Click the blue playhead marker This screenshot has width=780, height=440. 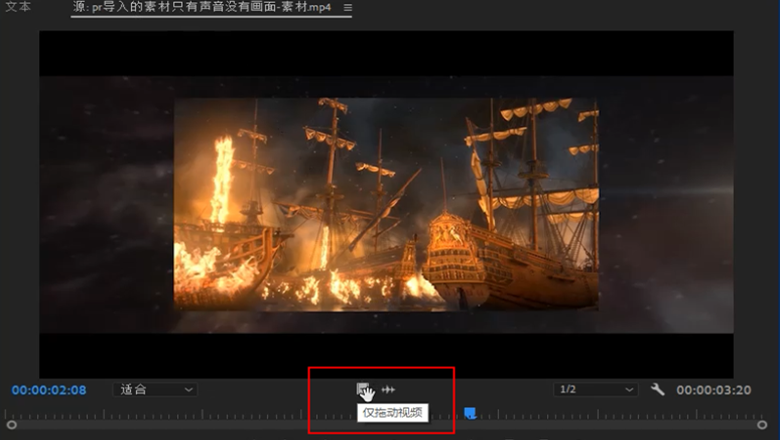tap(470, 413)
